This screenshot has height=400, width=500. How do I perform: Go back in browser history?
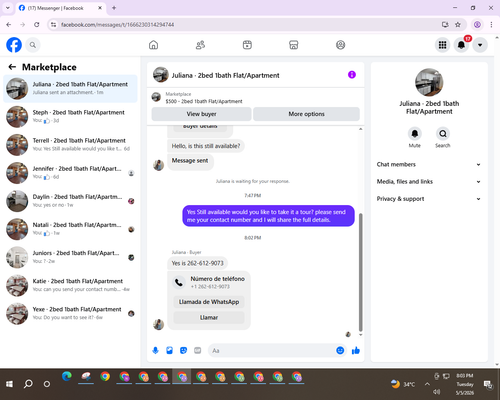tap(9, 25)
